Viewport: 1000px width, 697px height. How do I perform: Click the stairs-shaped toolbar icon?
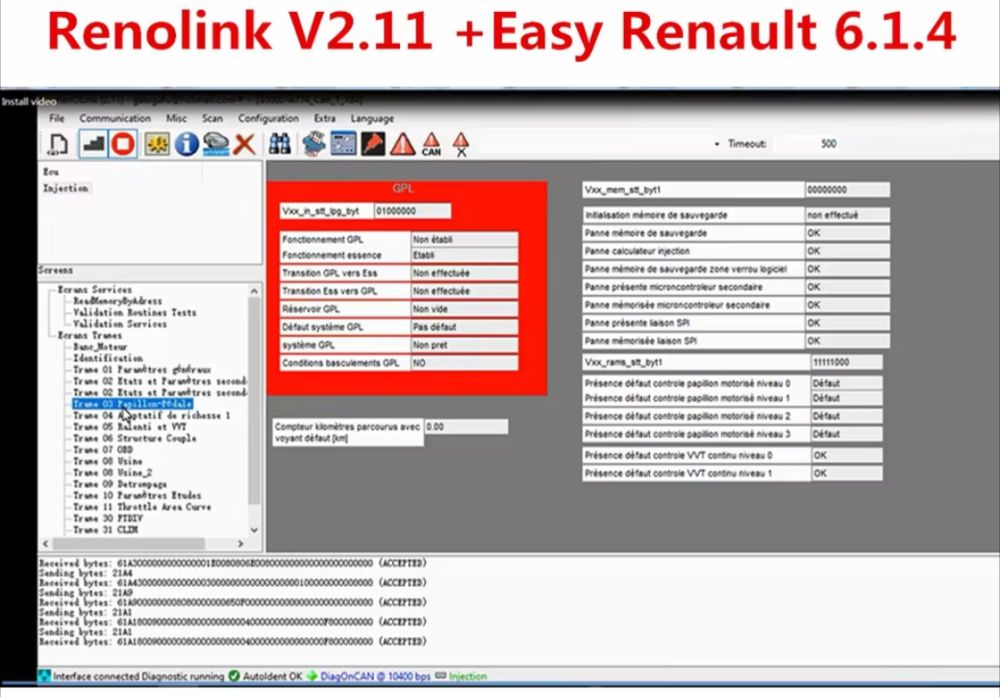94,144
